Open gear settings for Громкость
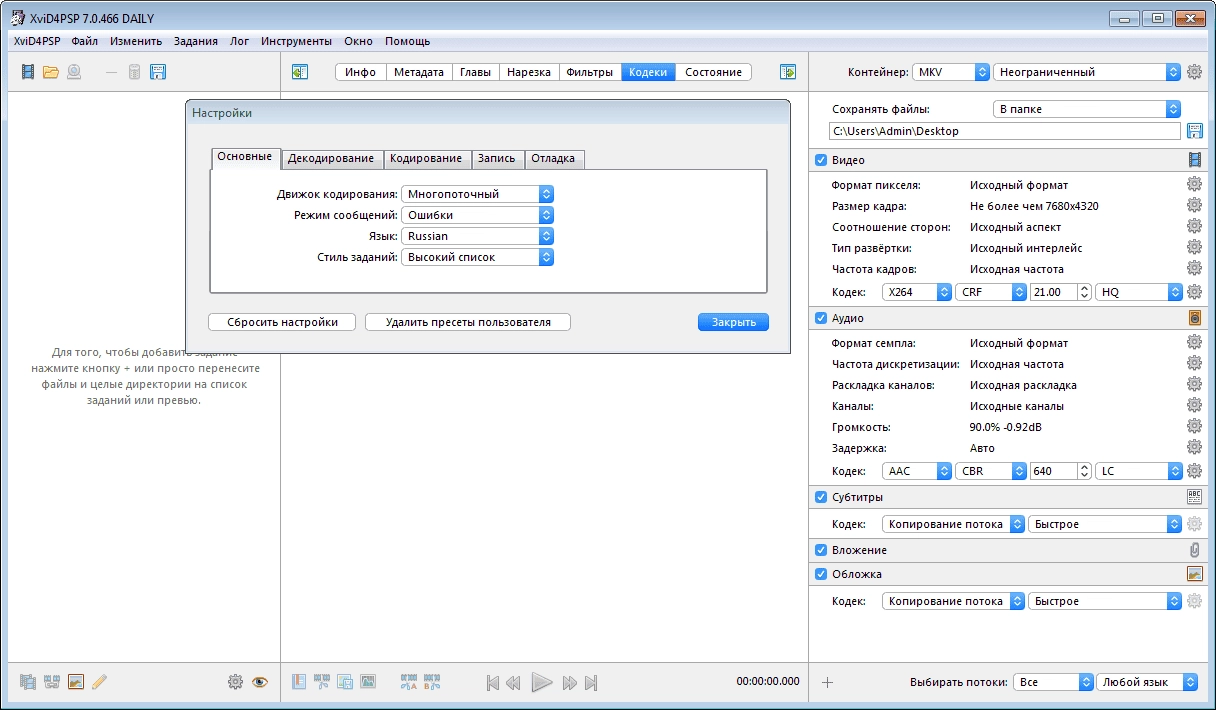This screenshot has width=1216, height=710. (x=1194, y=427)
